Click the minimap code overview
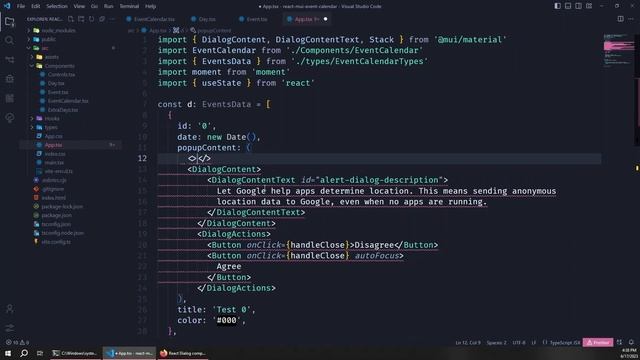The image size is (640, 360). click(x=619, y=51)
